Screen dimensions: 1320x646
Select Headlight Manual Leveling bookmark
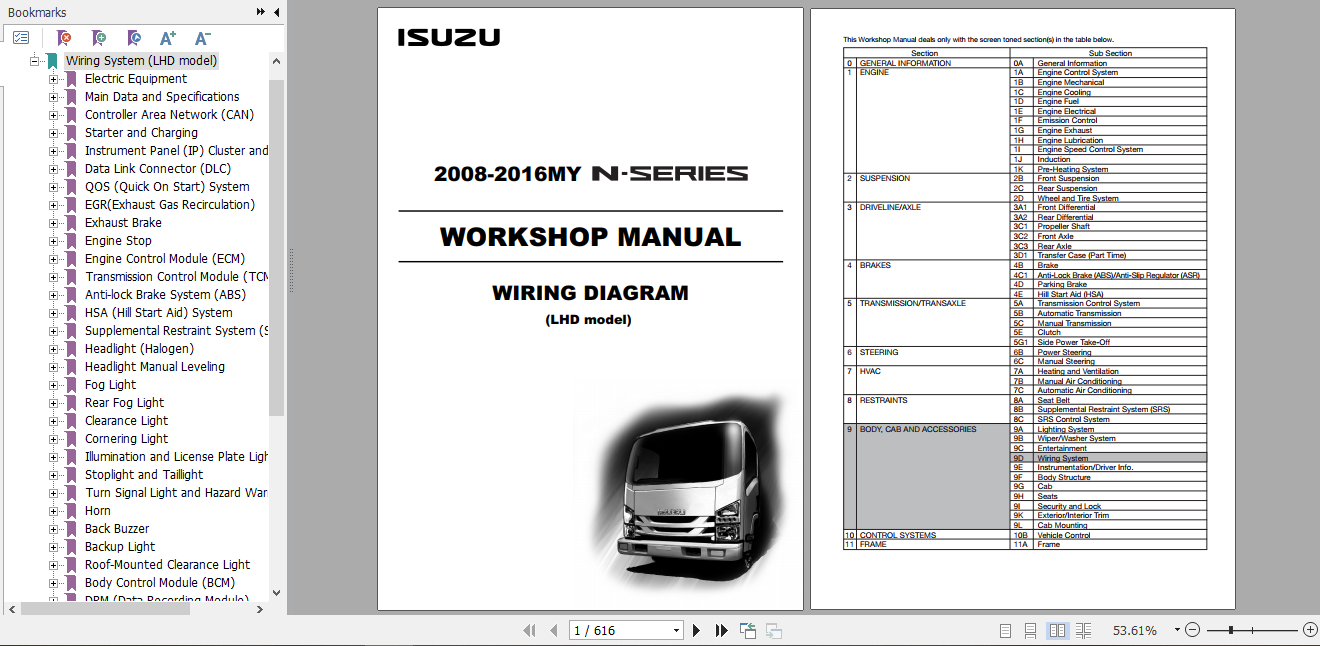[155, 367]
